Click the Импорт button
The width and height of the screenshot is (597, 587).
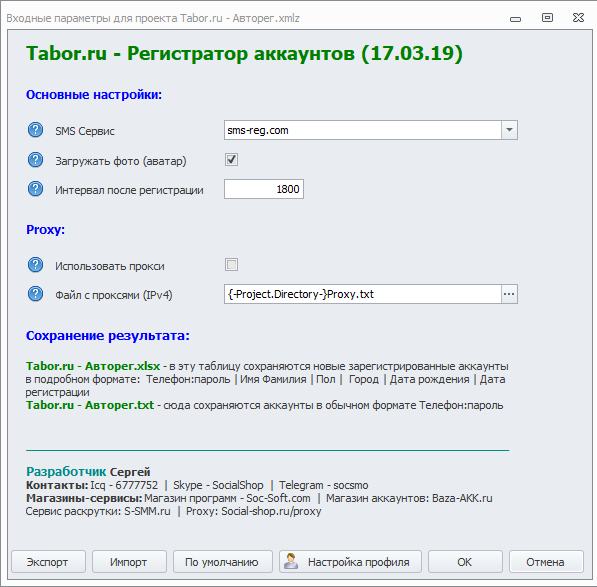pyautogui.click(x=129, y=561)
